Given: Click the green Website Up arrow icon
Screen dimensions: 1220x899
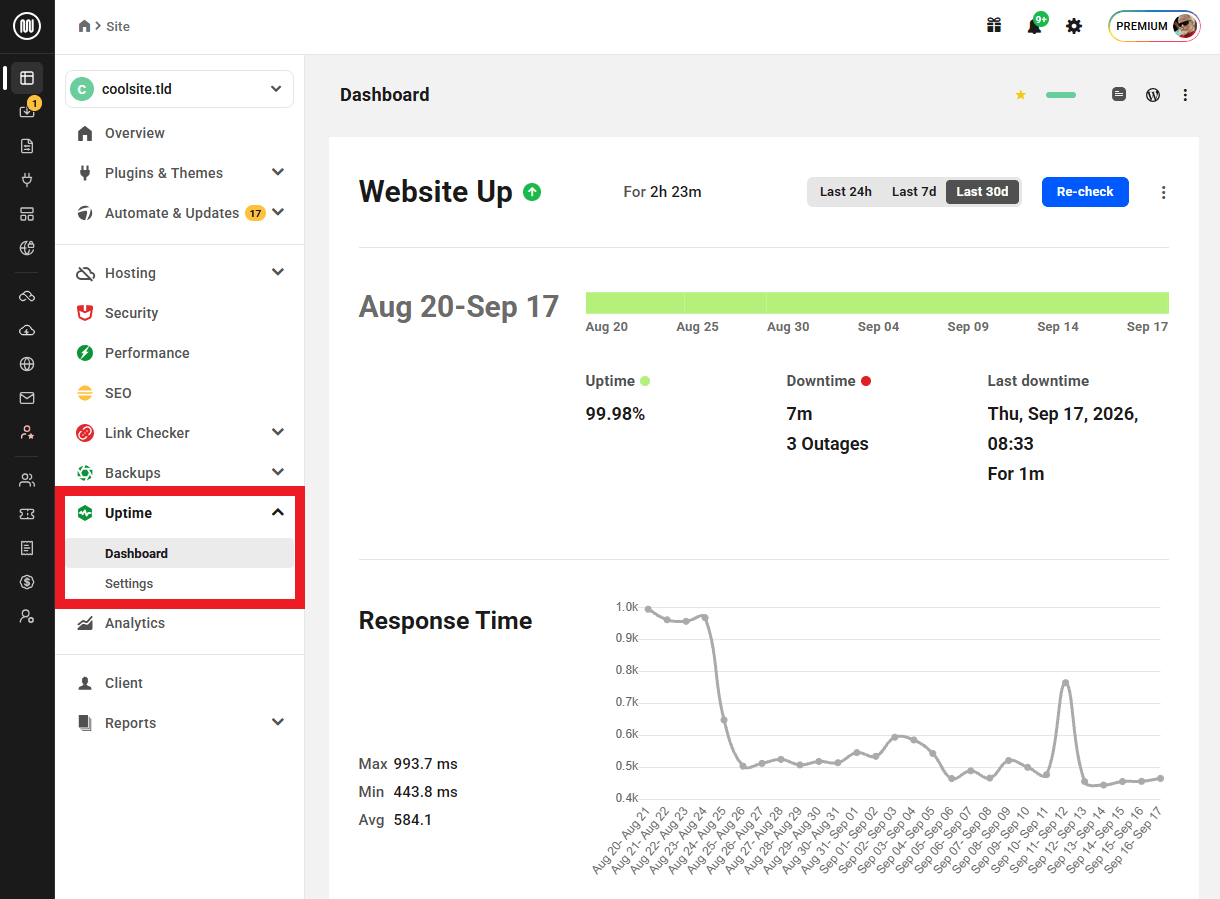Looking at the screenshot, I should (x=532, y=192).
